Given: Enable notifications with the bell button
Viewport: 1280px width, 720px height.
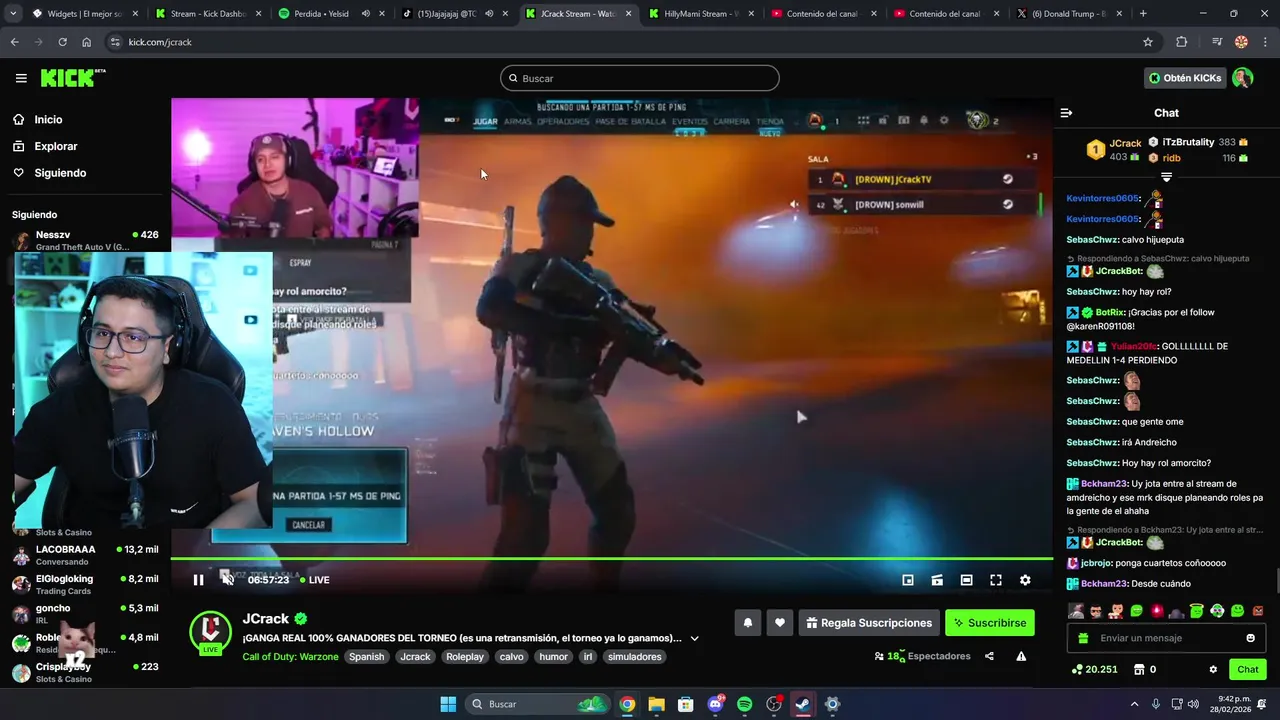Looking at the screenshot, I should point(747,623).
